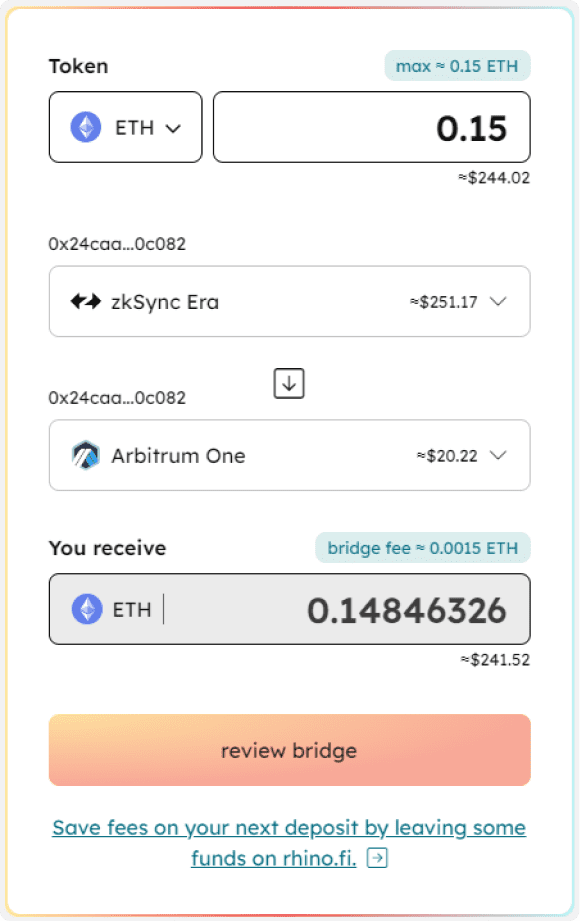580x921 pixels.
Task: Click the Ethereum logo in token selector
Action: click(86, 127)
